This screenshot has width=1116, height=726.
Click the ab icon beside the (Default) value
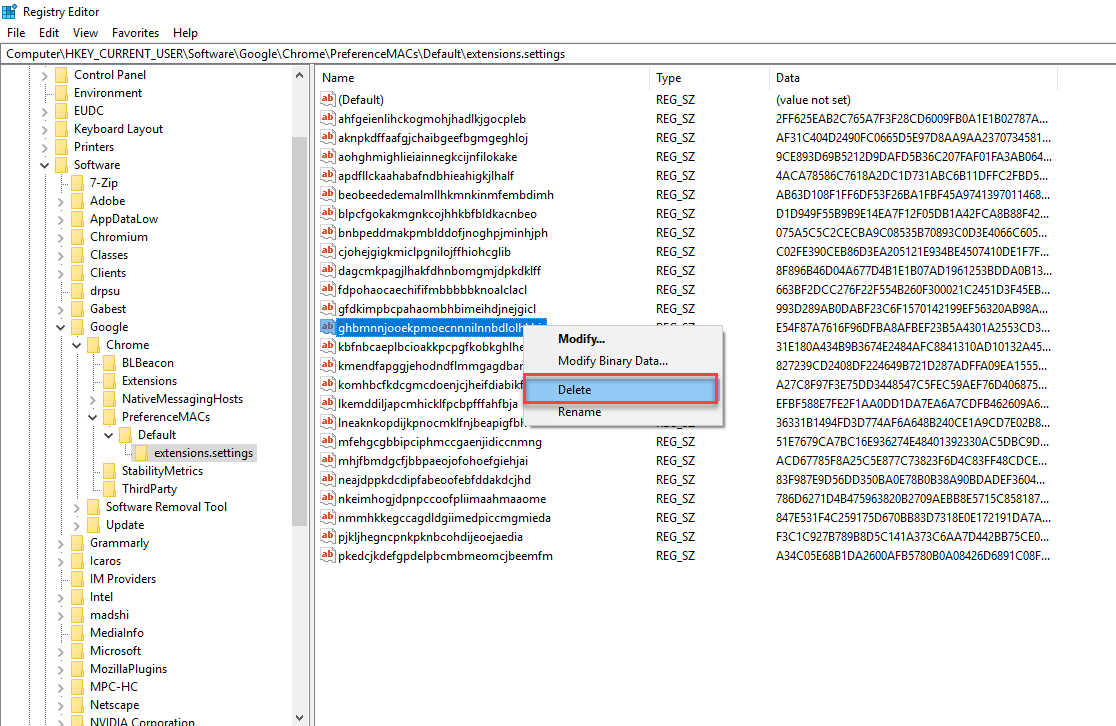327,99
